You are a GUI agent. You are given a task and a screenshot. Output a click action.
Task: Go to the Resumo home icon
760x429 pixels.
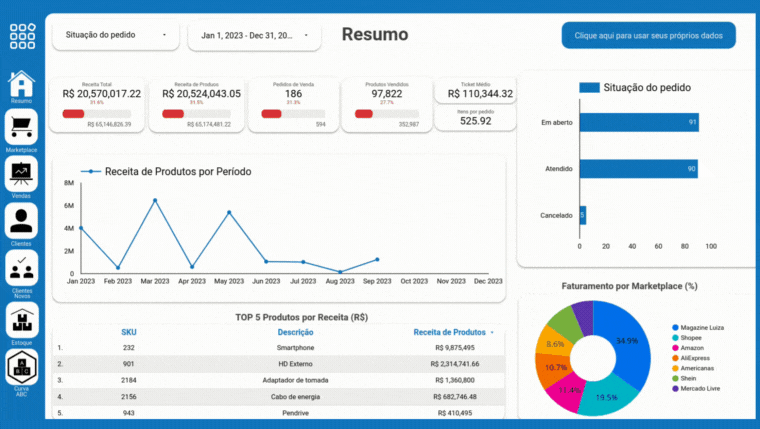click(x=21, y=84)
